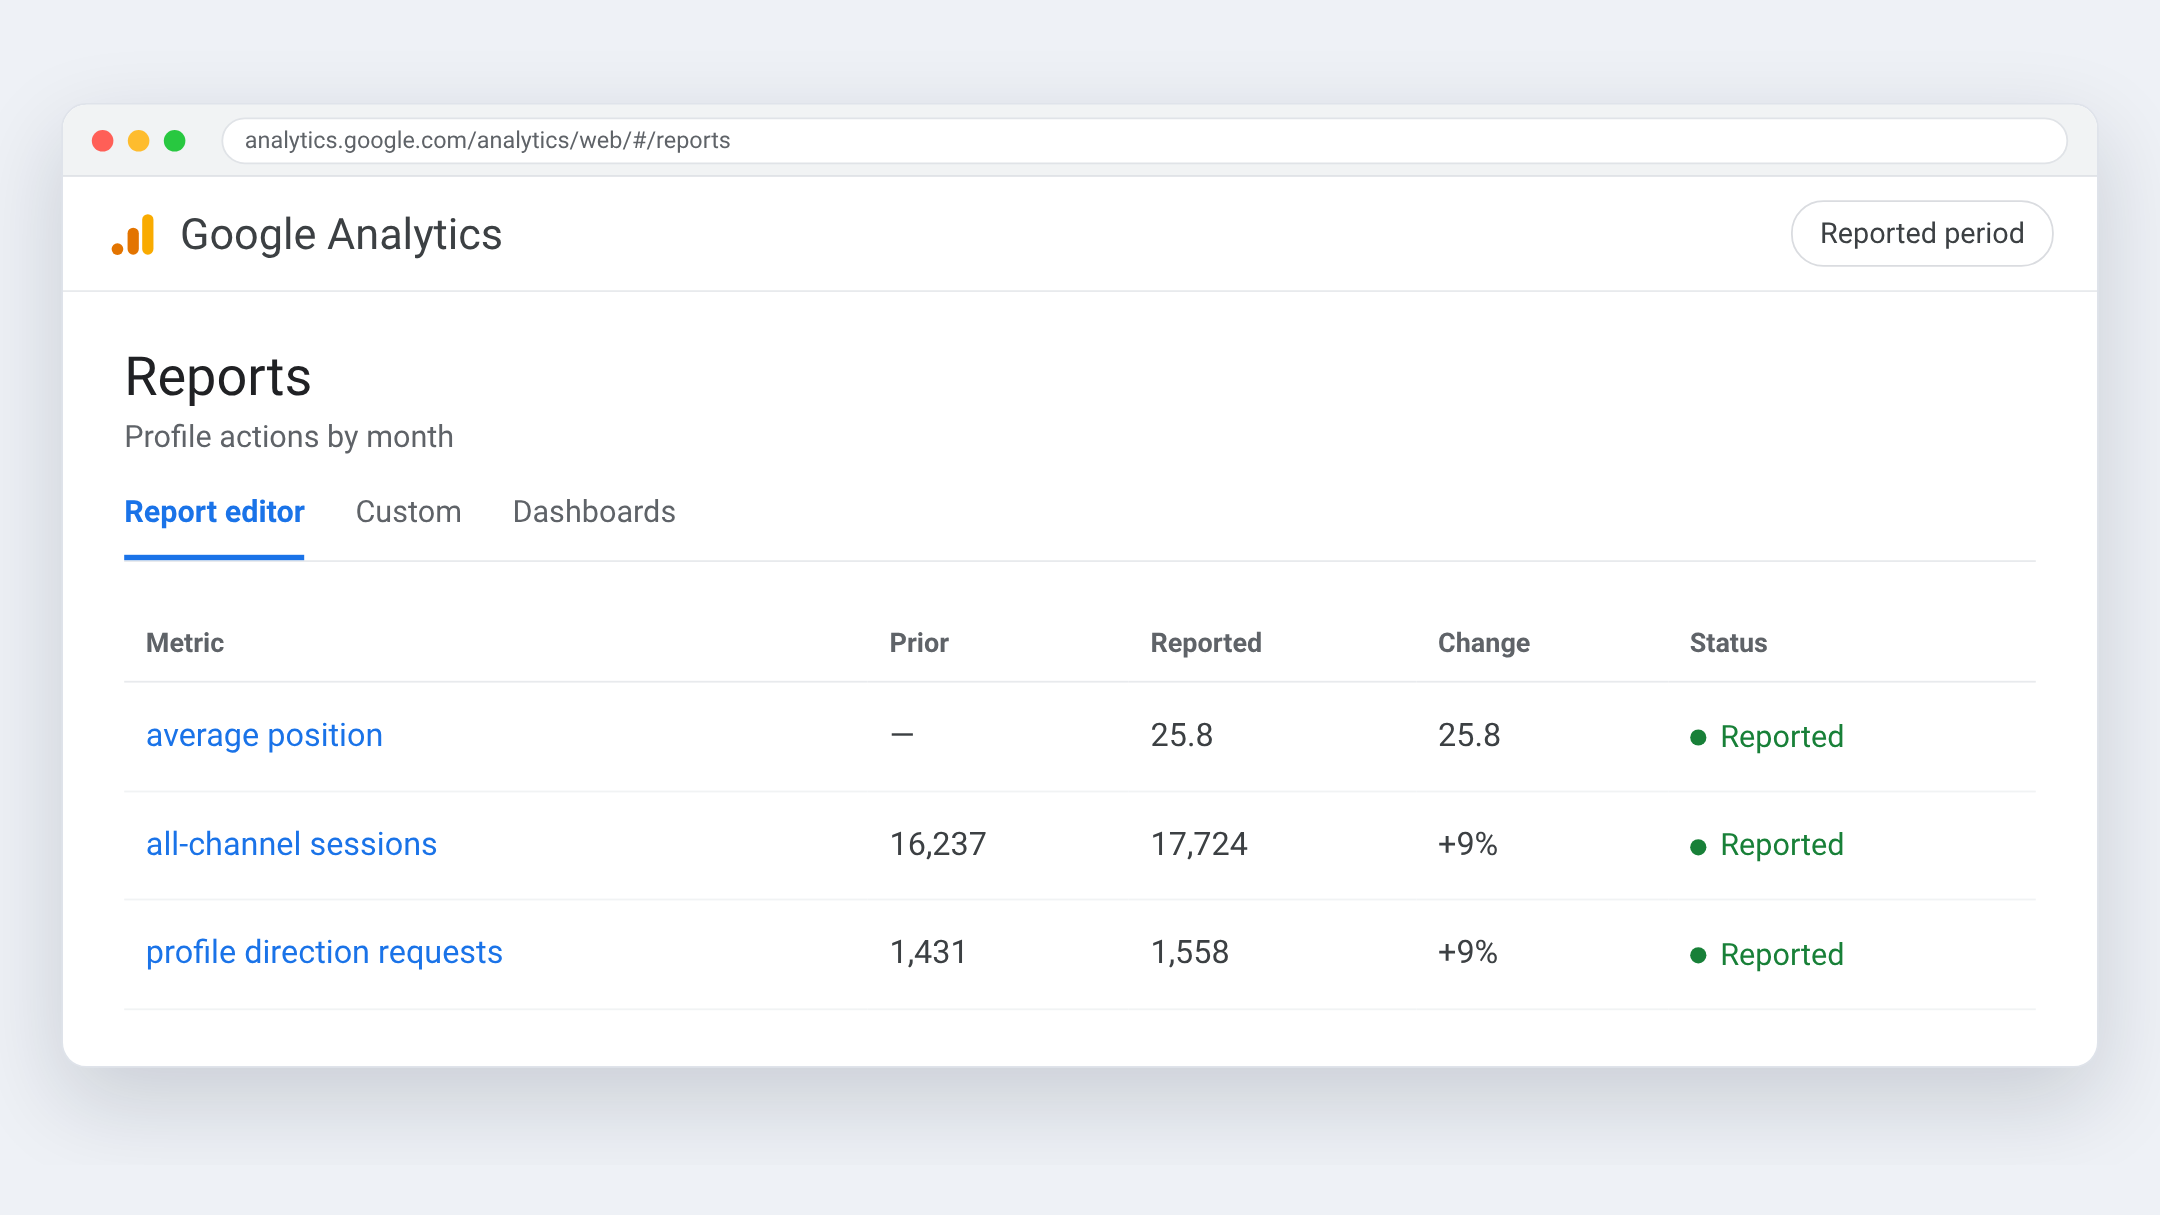Click the Reported column header

(1206, 643)
